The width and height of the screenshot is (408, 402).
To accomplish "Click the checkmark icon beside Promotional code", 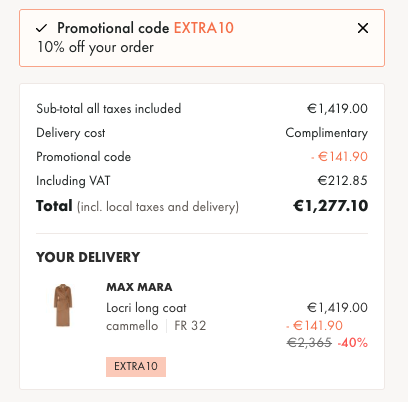I will pos(42,28).
